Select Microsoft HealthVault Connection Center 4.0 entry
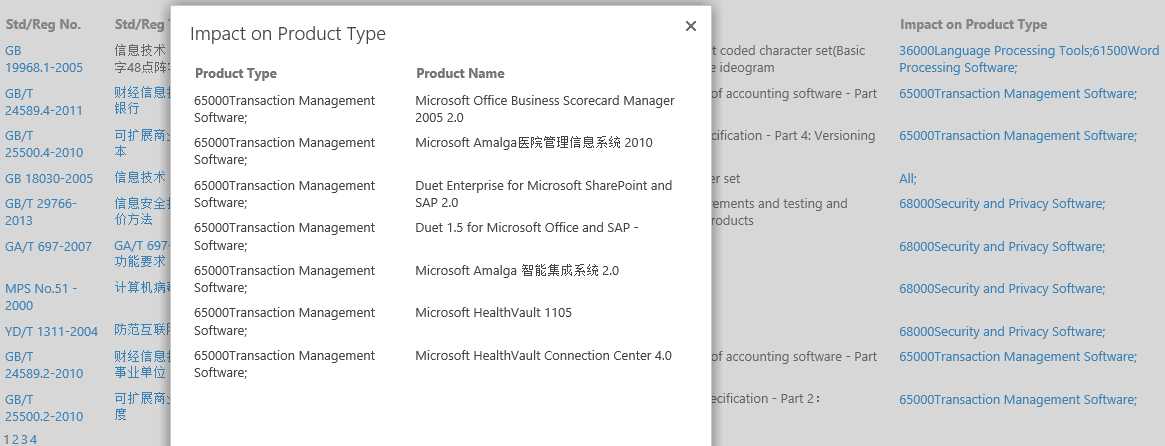1165x446 pixels. [x=543, y=356]
